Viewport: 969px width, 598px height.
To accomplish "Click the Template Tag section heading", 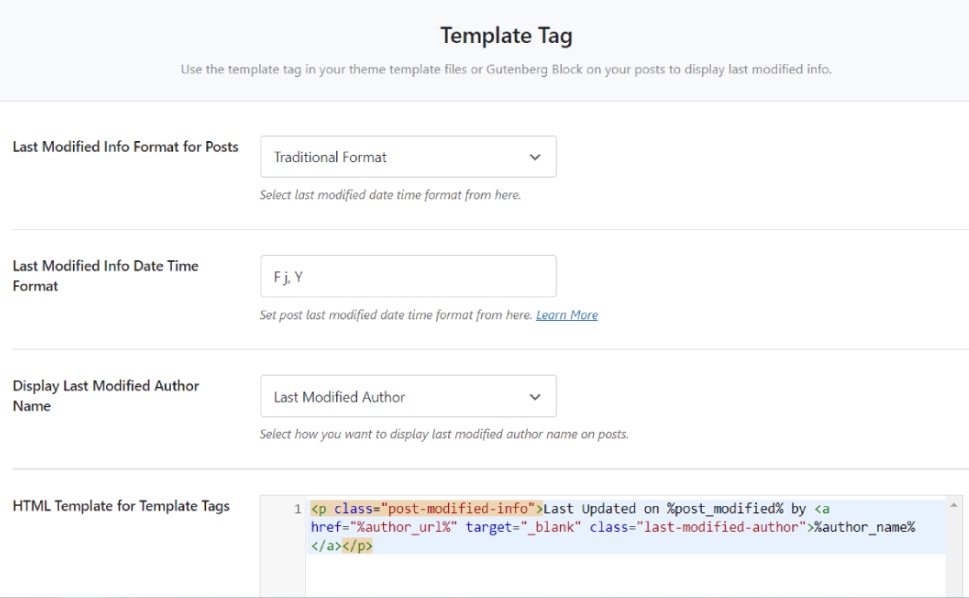I will pos(506,36).
